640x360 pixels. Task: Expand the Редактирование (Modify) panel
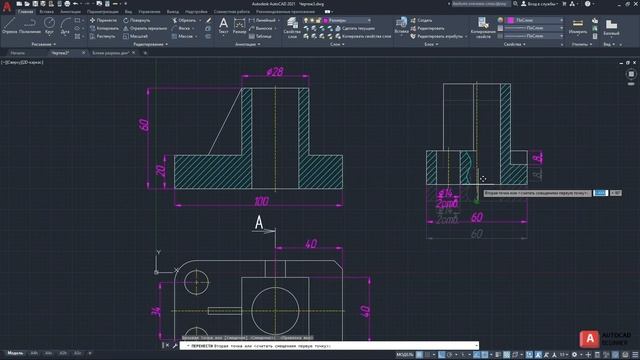[x=151, y=44]
